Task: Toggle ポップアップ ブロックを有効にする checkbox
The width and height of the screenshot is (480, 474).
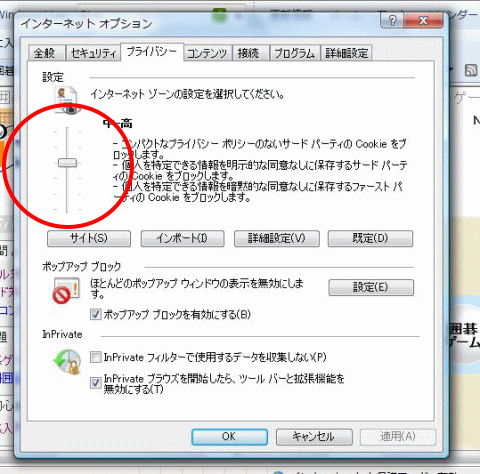Action: tap(96, 314)
